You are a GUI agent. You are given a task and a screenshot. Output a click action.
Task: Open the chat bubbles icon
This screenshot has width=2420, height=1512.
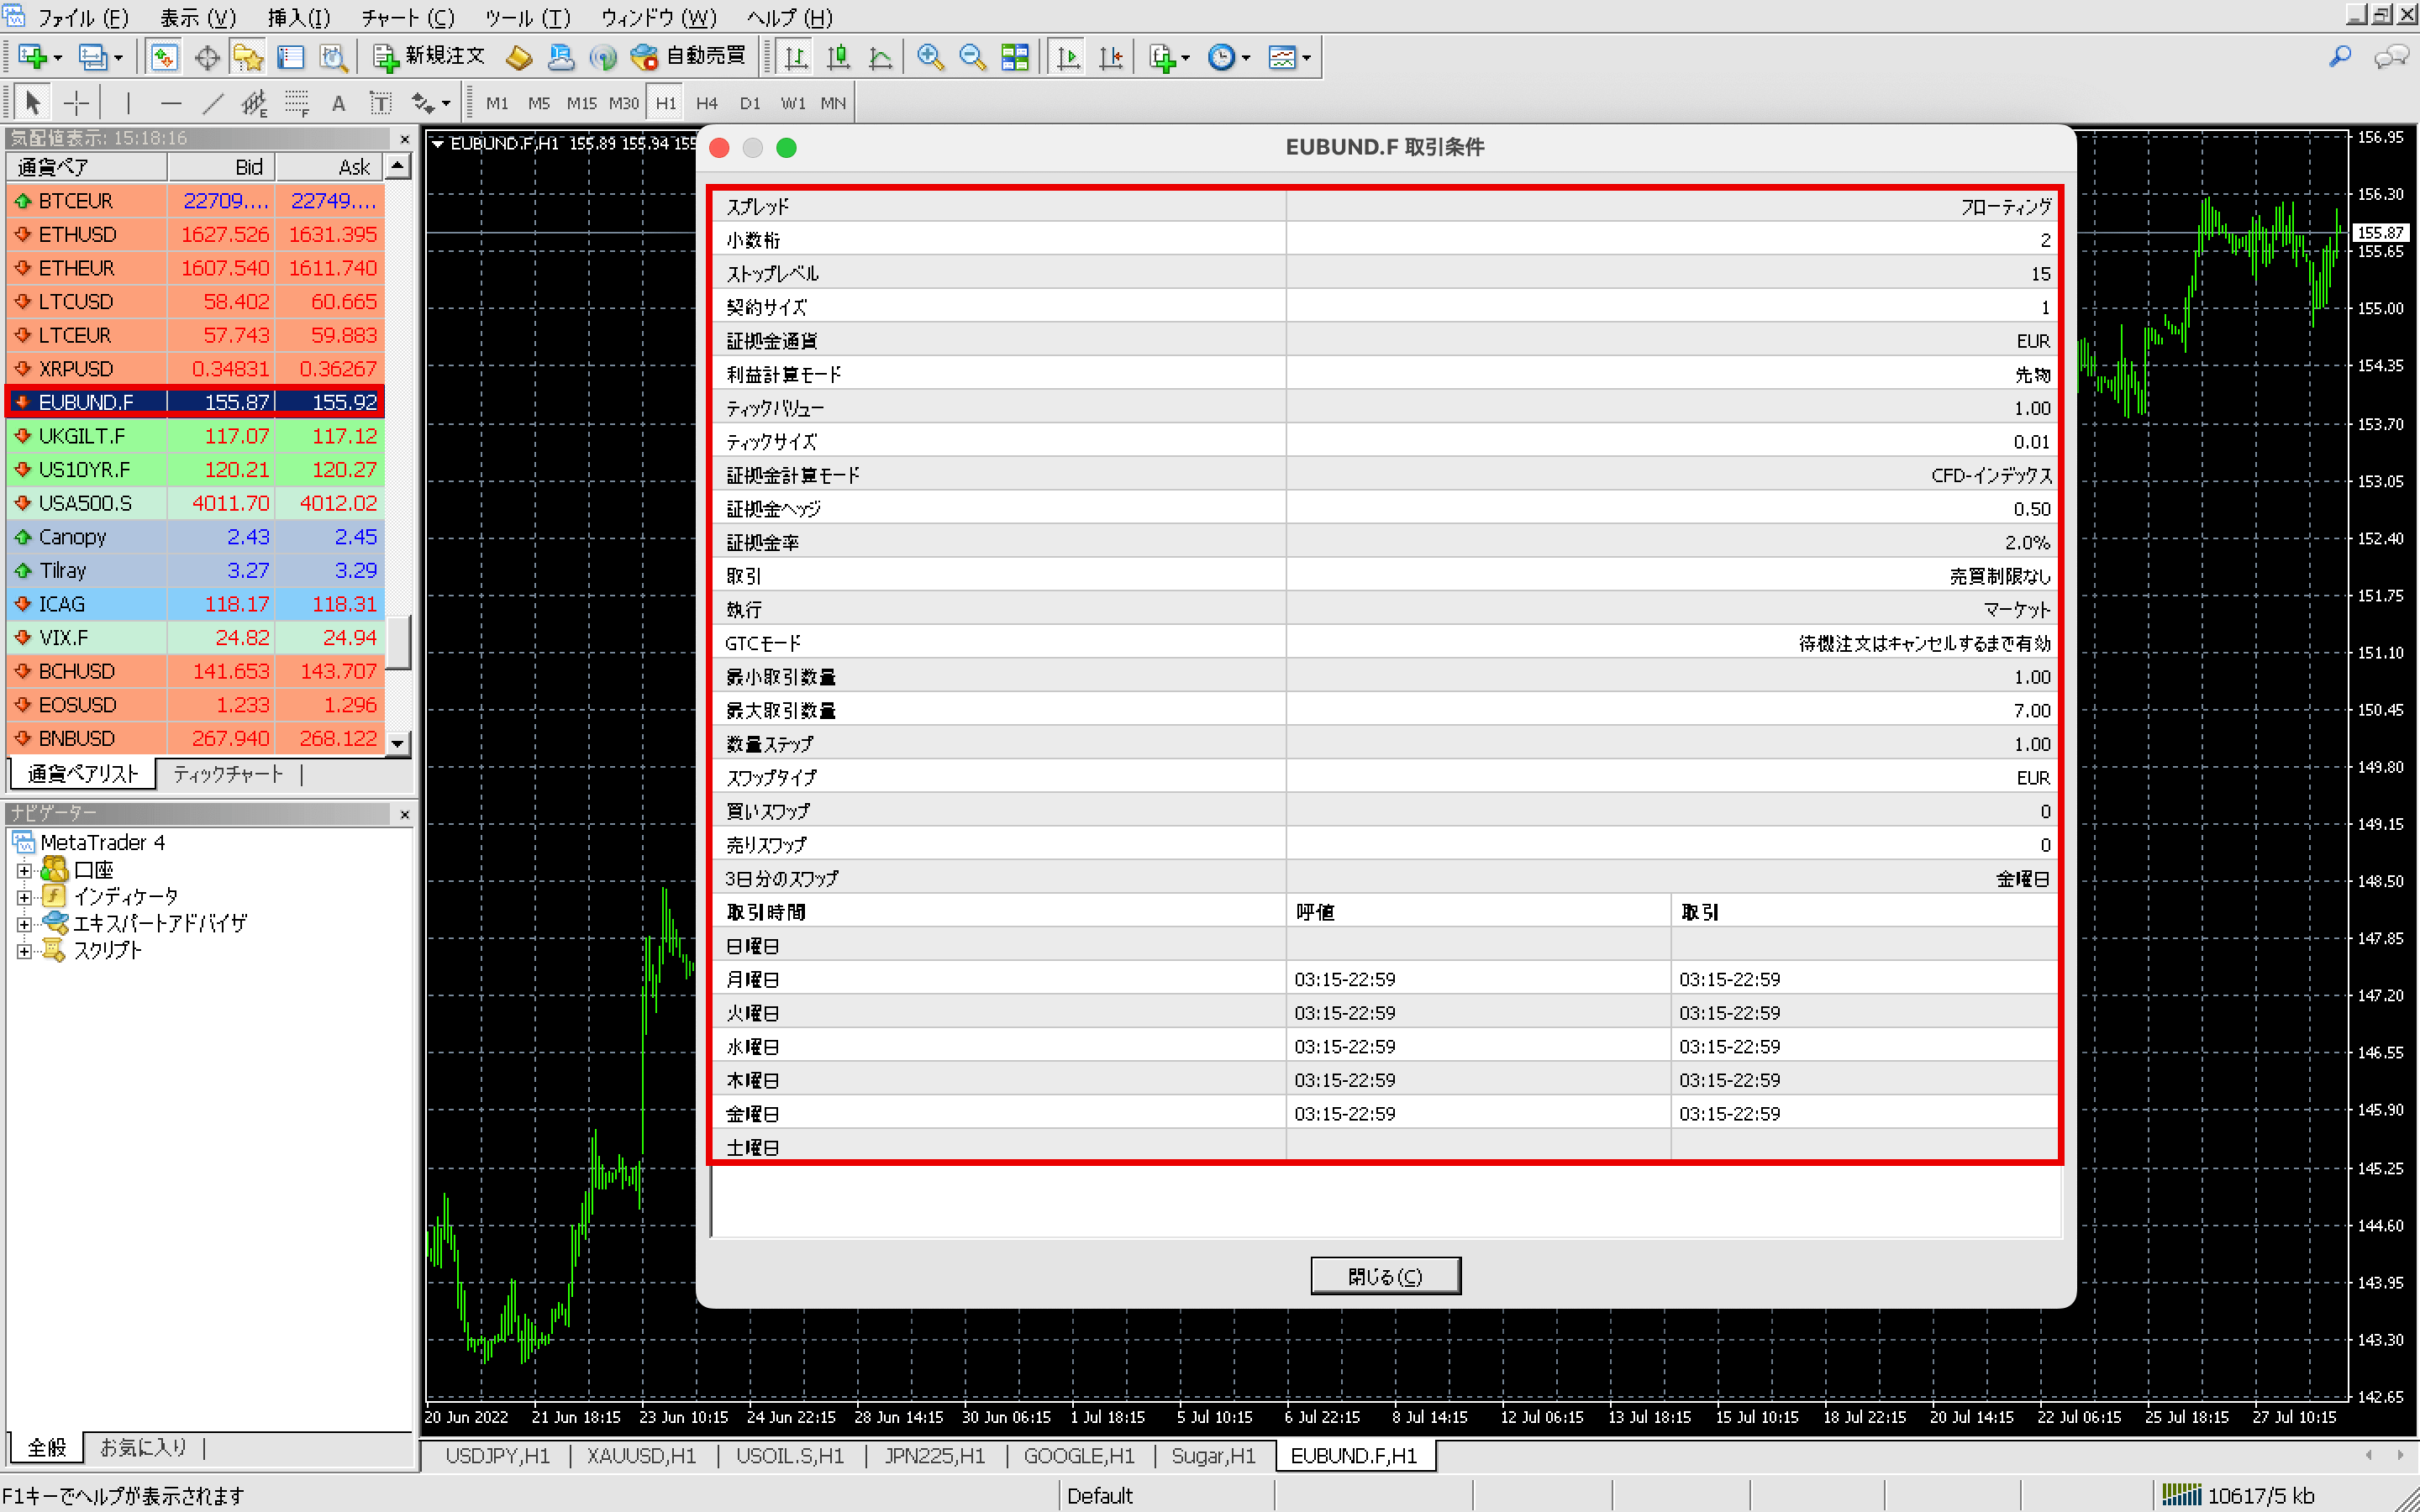(2391, 57)
